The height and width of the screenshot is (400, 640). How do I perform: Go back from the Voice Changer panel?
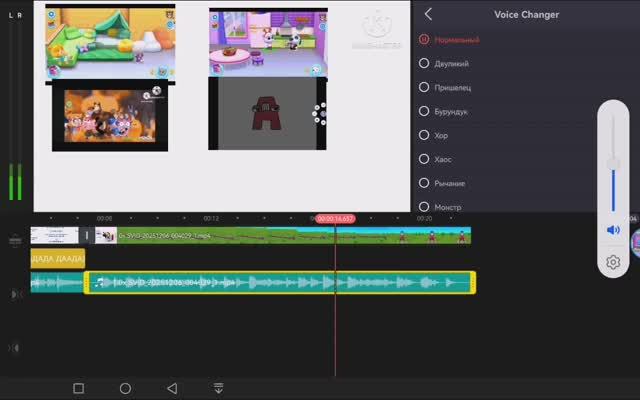coord(428,14)
